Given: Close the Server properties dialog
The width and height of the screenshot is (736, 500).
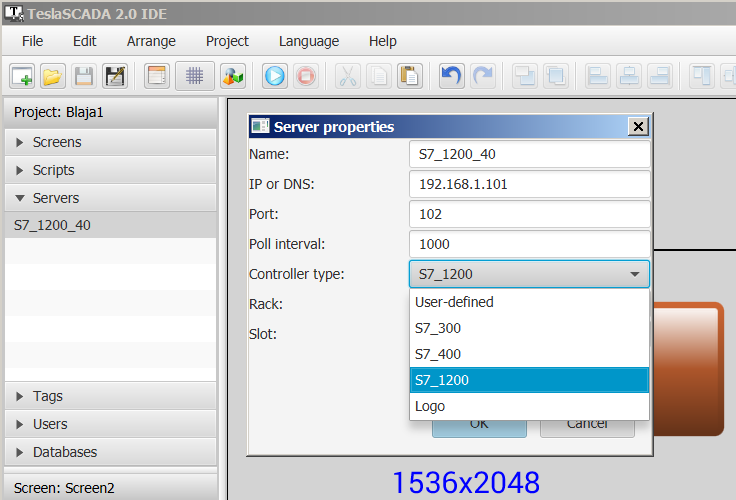Looking at the screenshot, I should coord(638,126).
